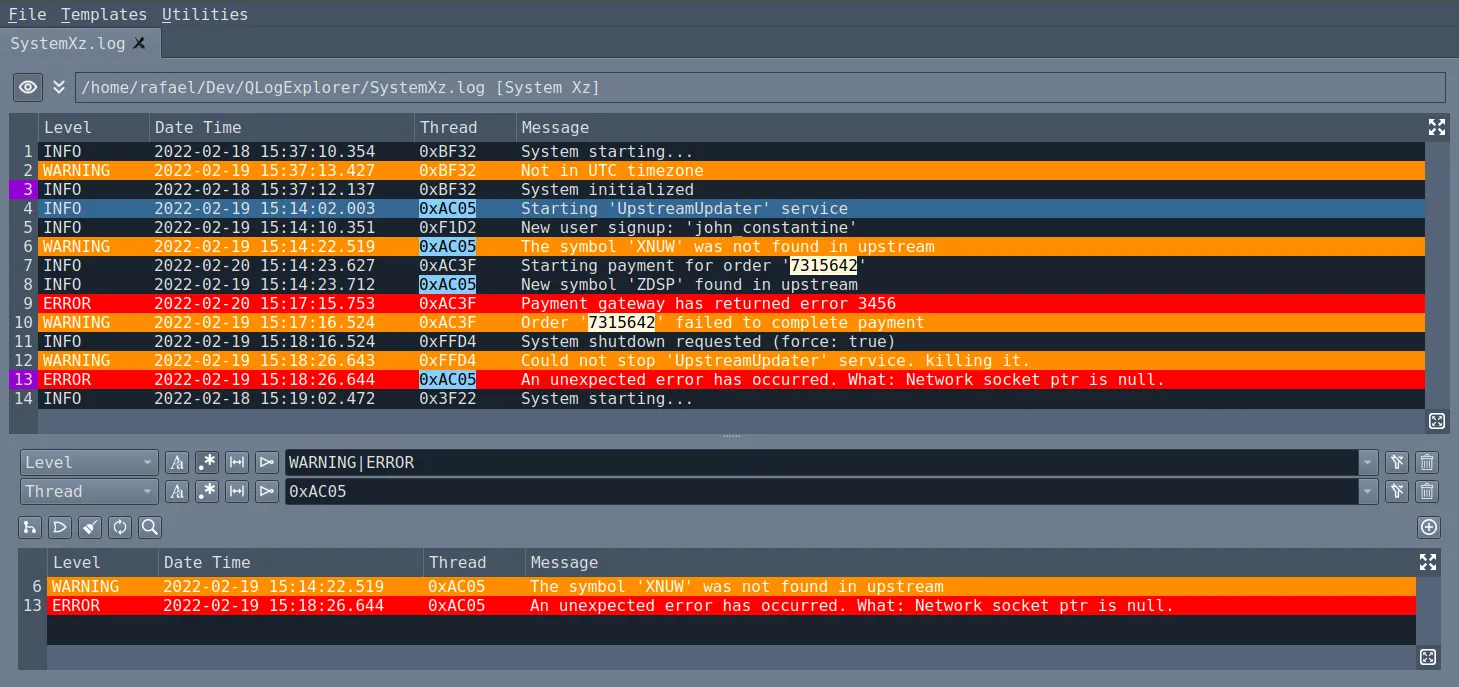Close the SystemXz.log tab
Viewport: 1459px width, 687px height.
[139, 43]
